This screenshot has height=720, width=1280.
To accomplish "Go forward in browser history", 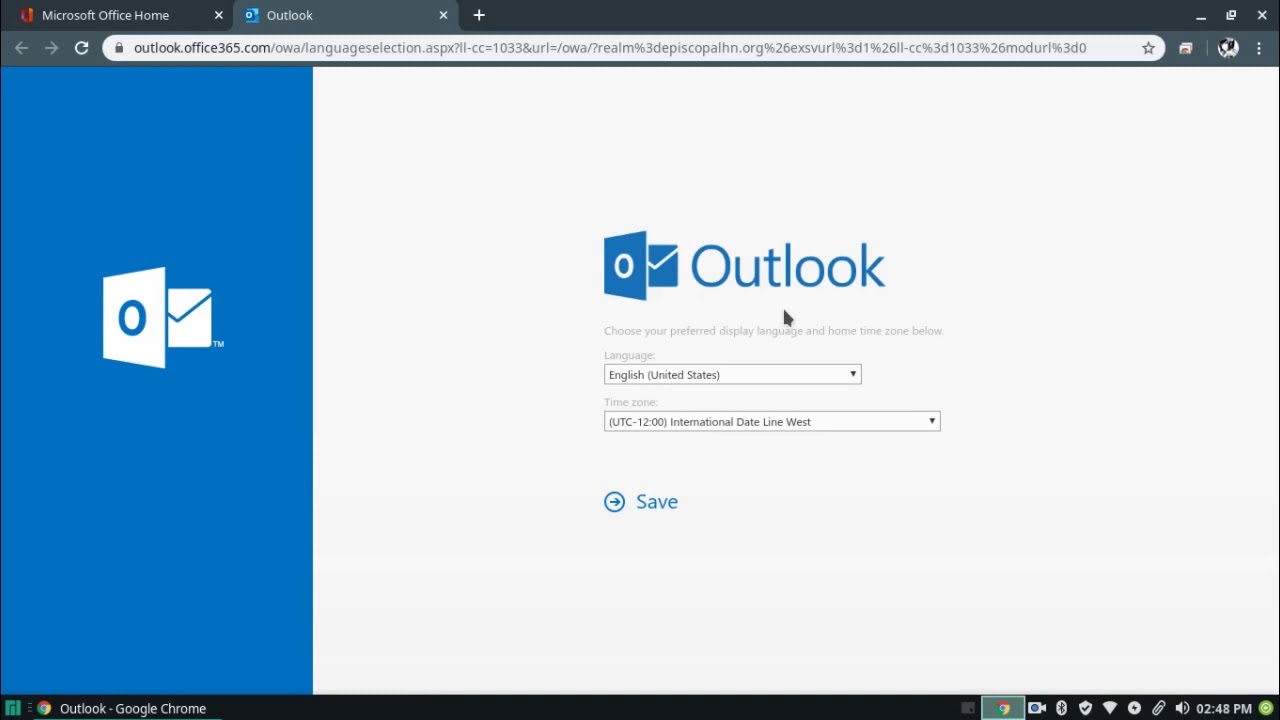I will 51,47.
